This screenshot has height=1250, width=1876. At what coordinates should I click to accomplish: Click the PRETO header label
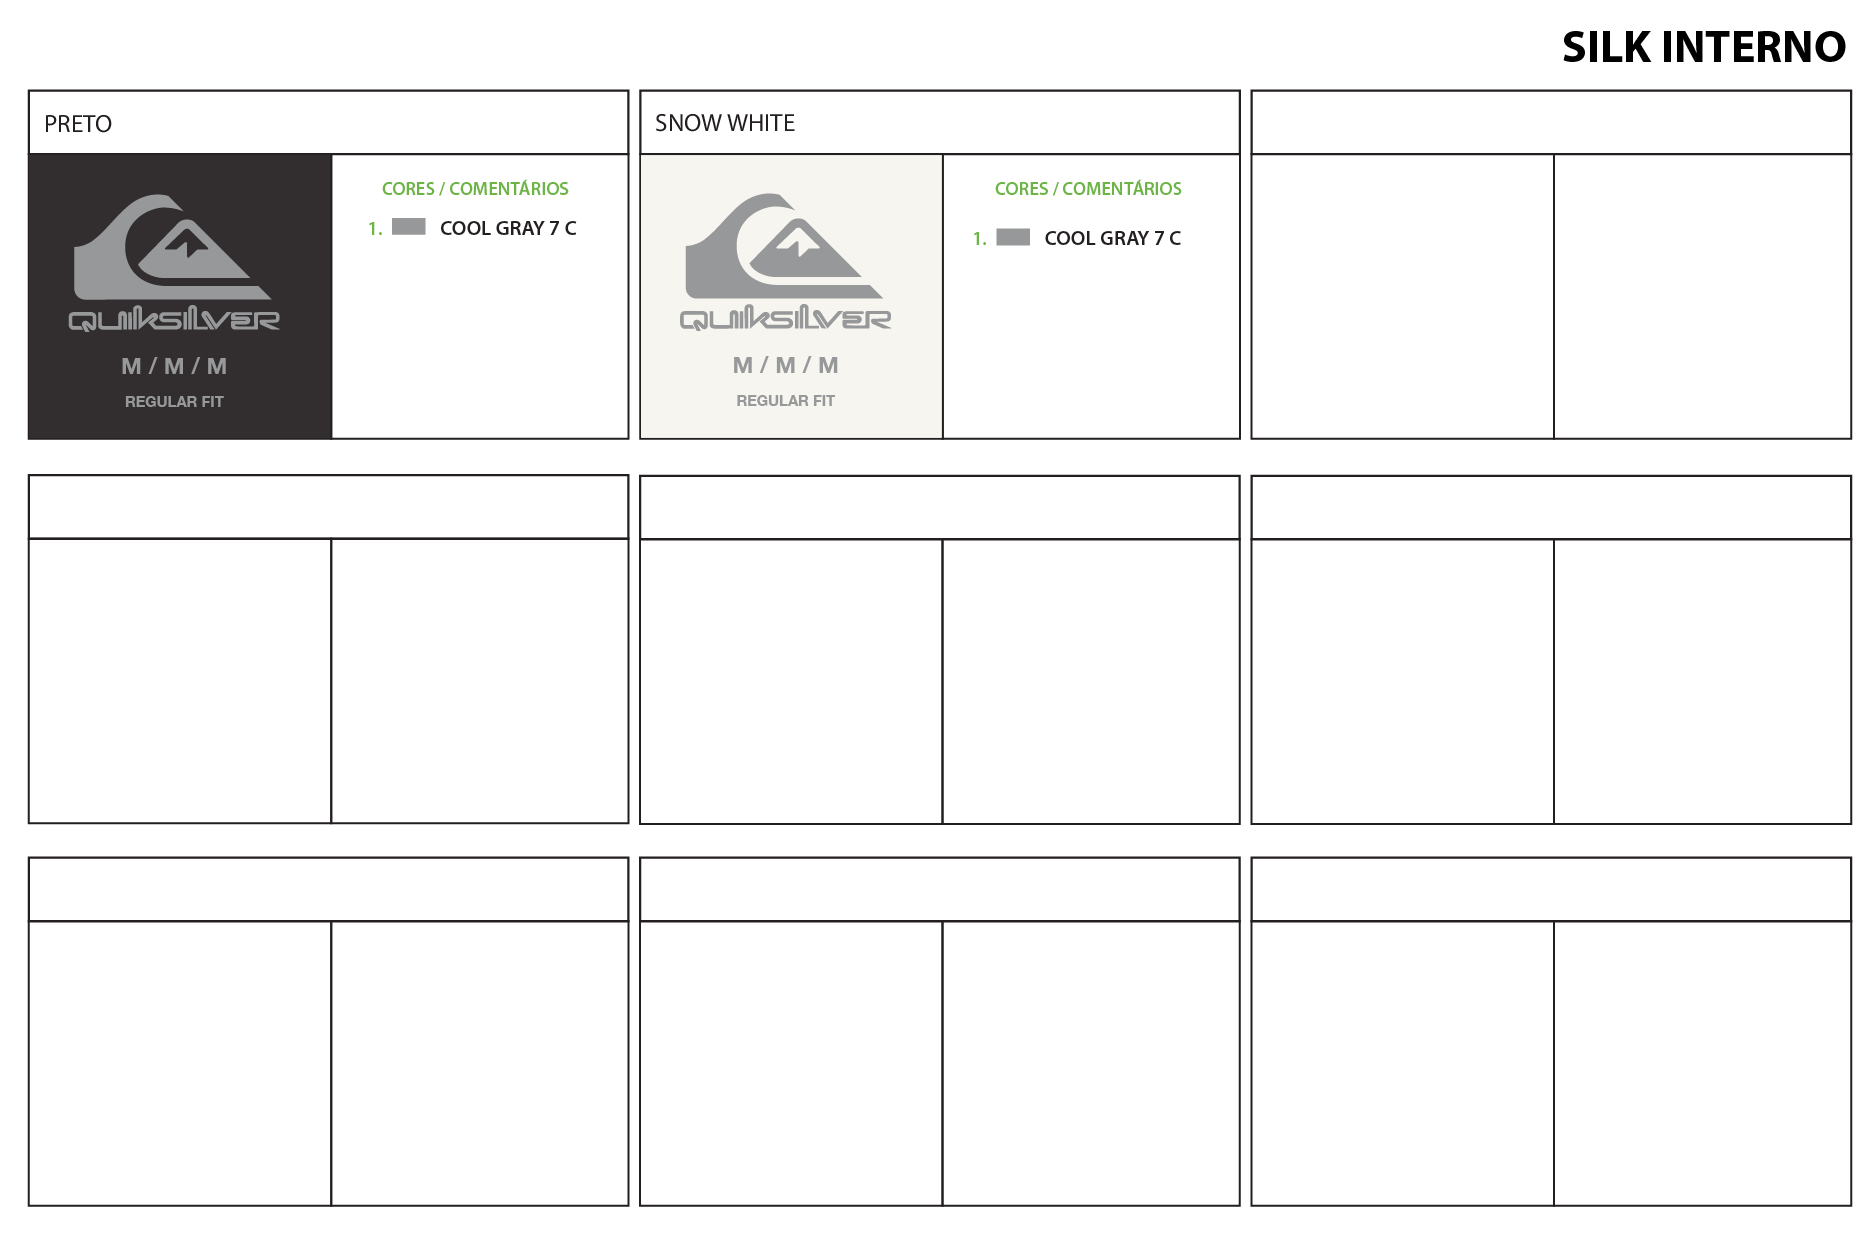78,124
